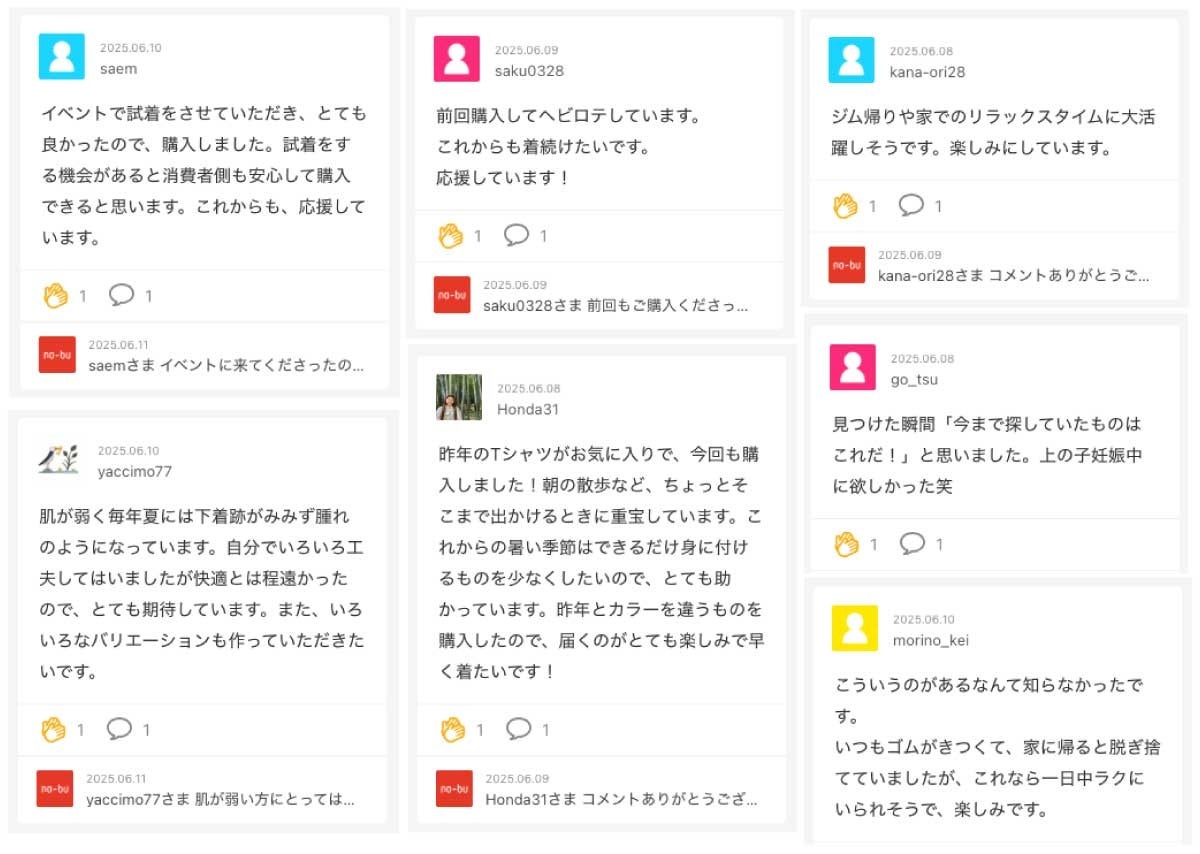Open replies on Honda31's comment

click(518, 729)
